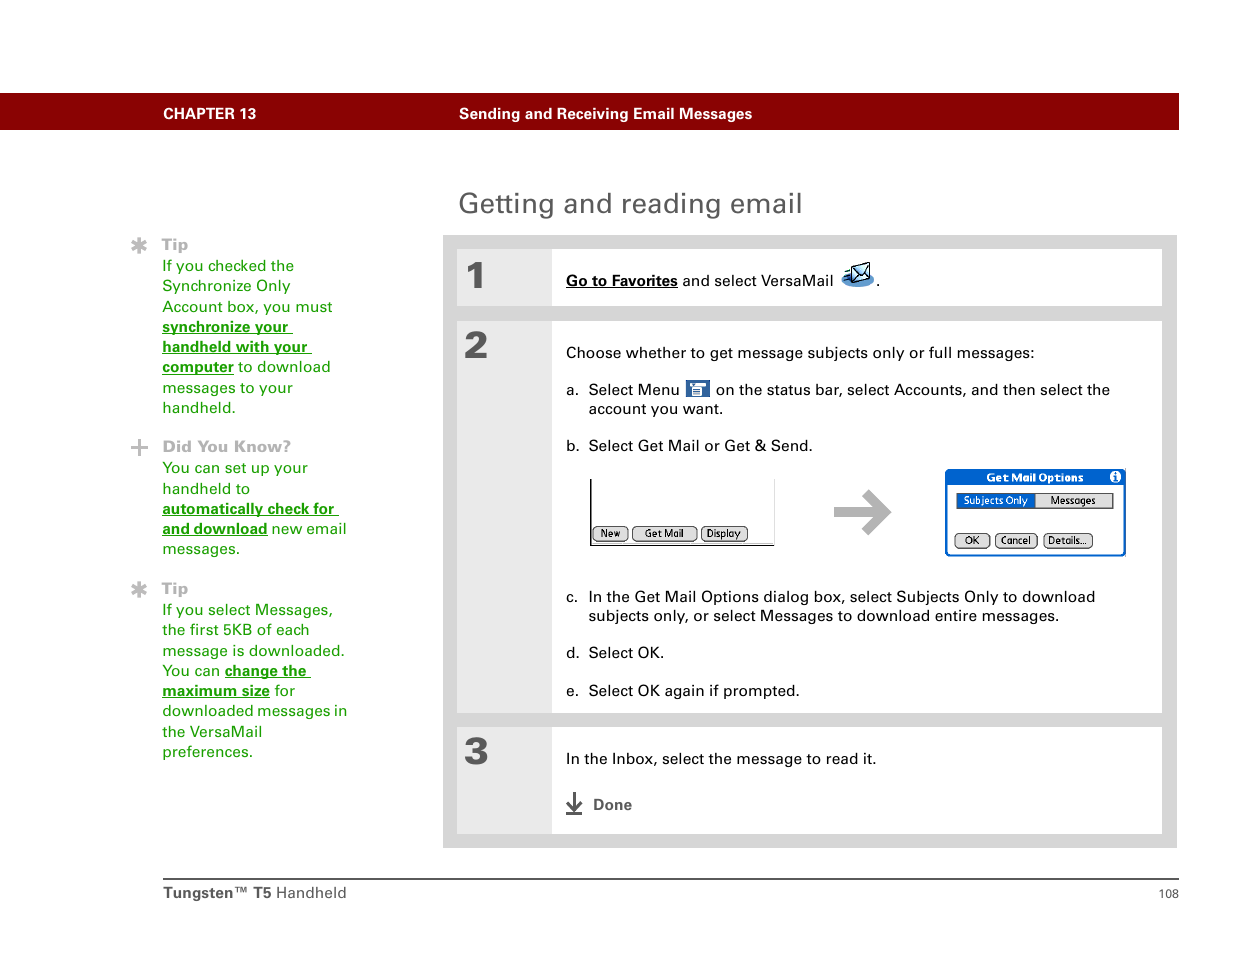Tap the Get Mail button
The width and height of the screenshot is (1235, 954).
point(664,534)
